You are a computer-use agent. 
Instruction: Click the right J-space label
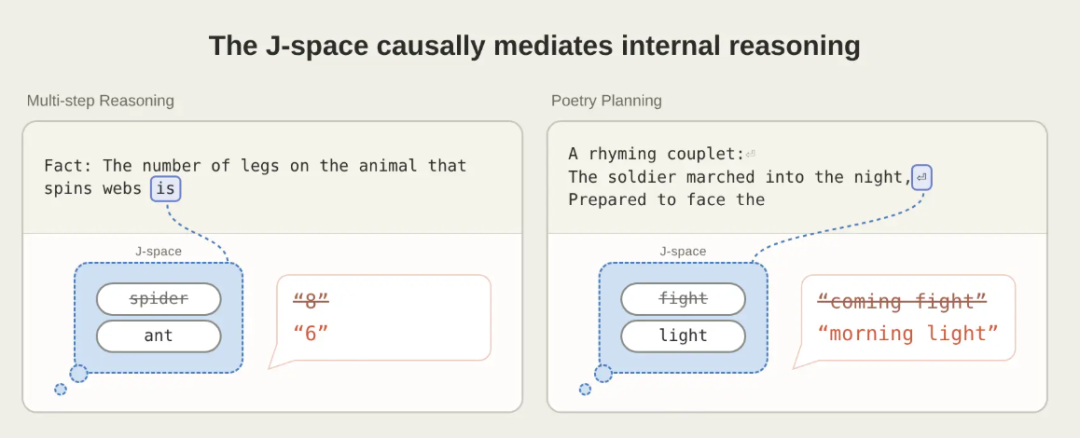point(683,251)
